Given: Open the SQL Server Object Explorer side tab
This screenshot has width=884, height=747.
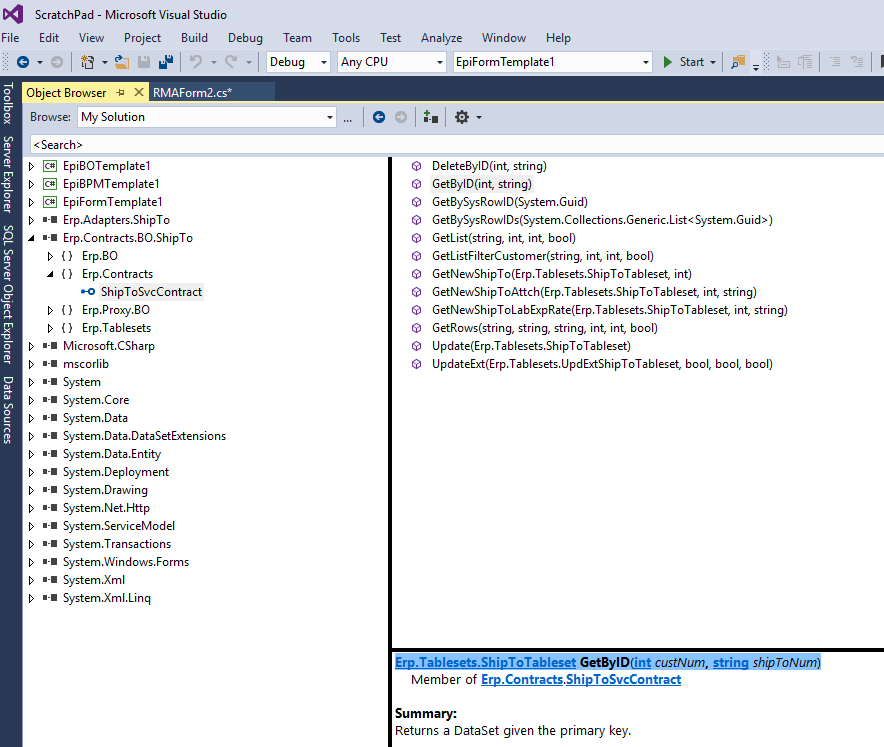Looking at the screenshot, I should coord(8,294).
